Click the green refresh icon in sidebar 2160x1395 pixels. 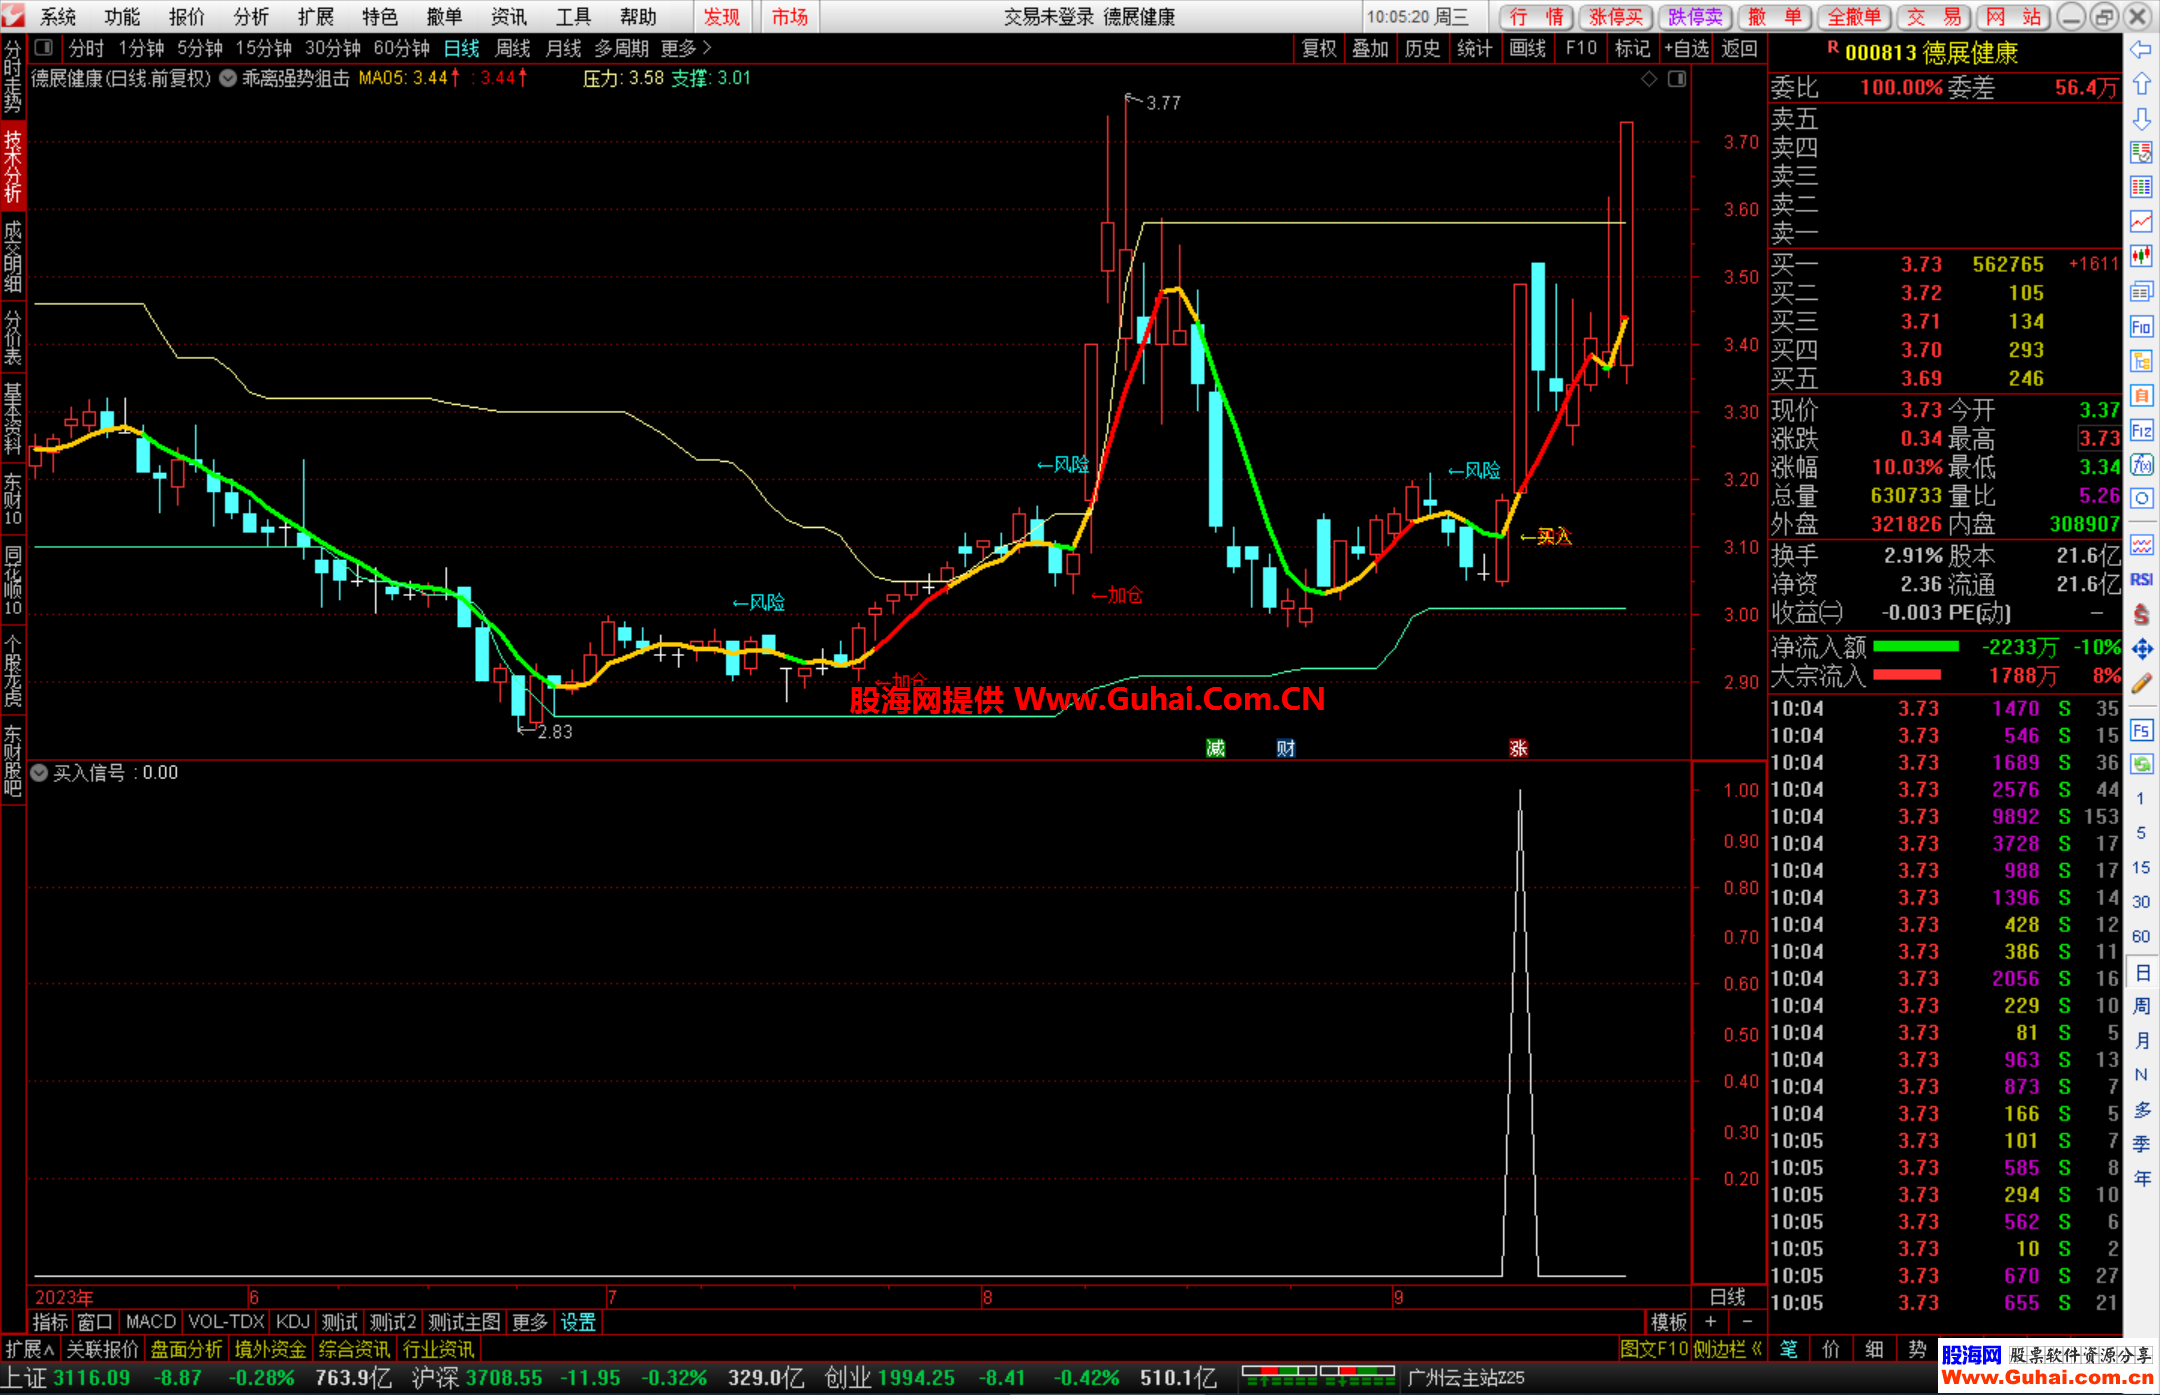[2141, 764]
